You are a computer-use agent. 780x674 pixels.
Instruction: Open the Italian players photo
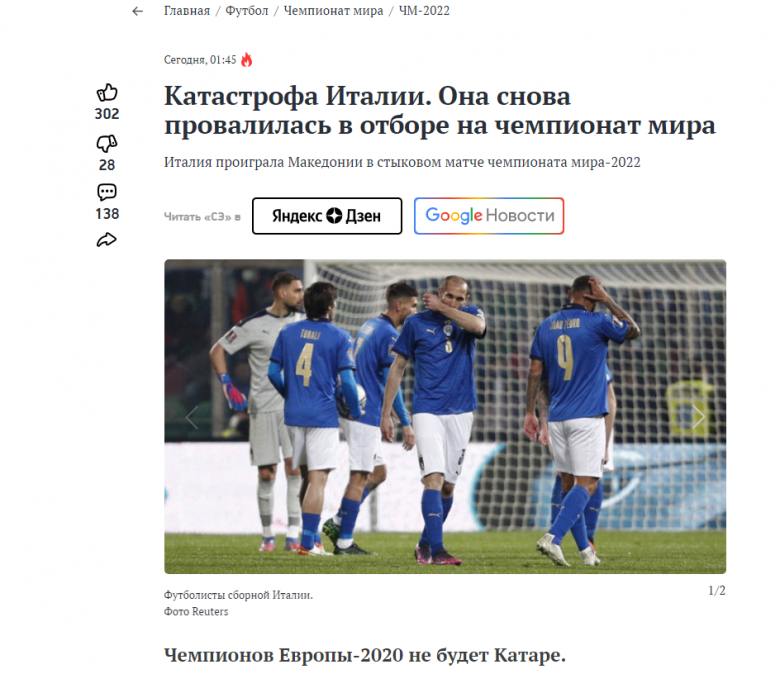coord(445,416)
